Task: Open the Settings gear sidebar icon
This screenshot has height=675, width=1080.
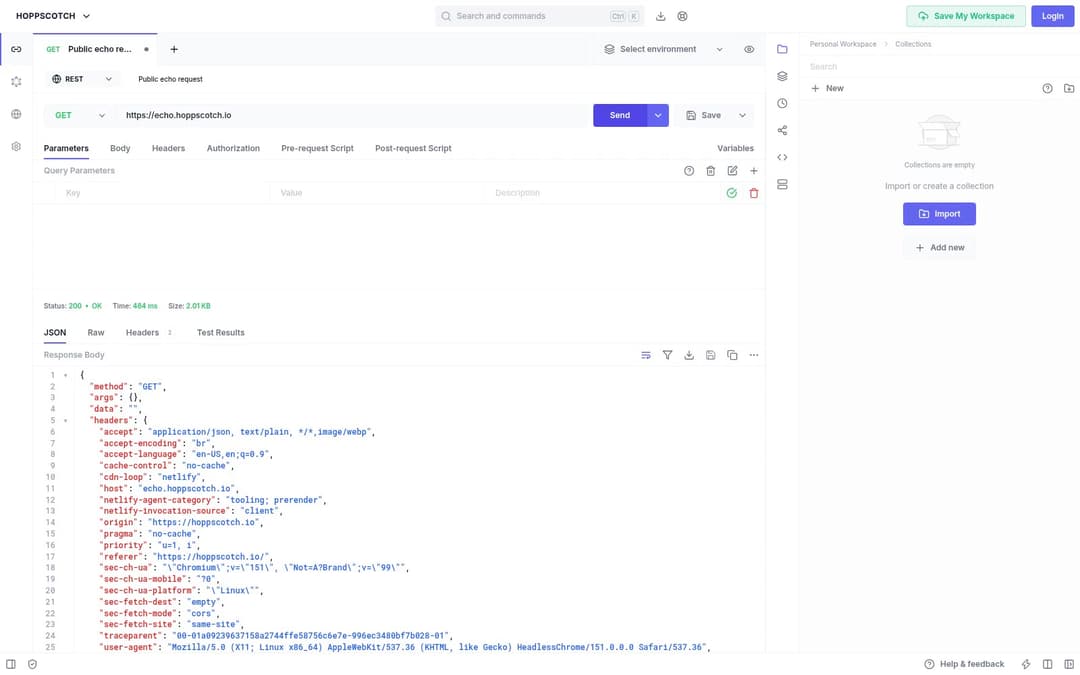Action: (16, 147)
